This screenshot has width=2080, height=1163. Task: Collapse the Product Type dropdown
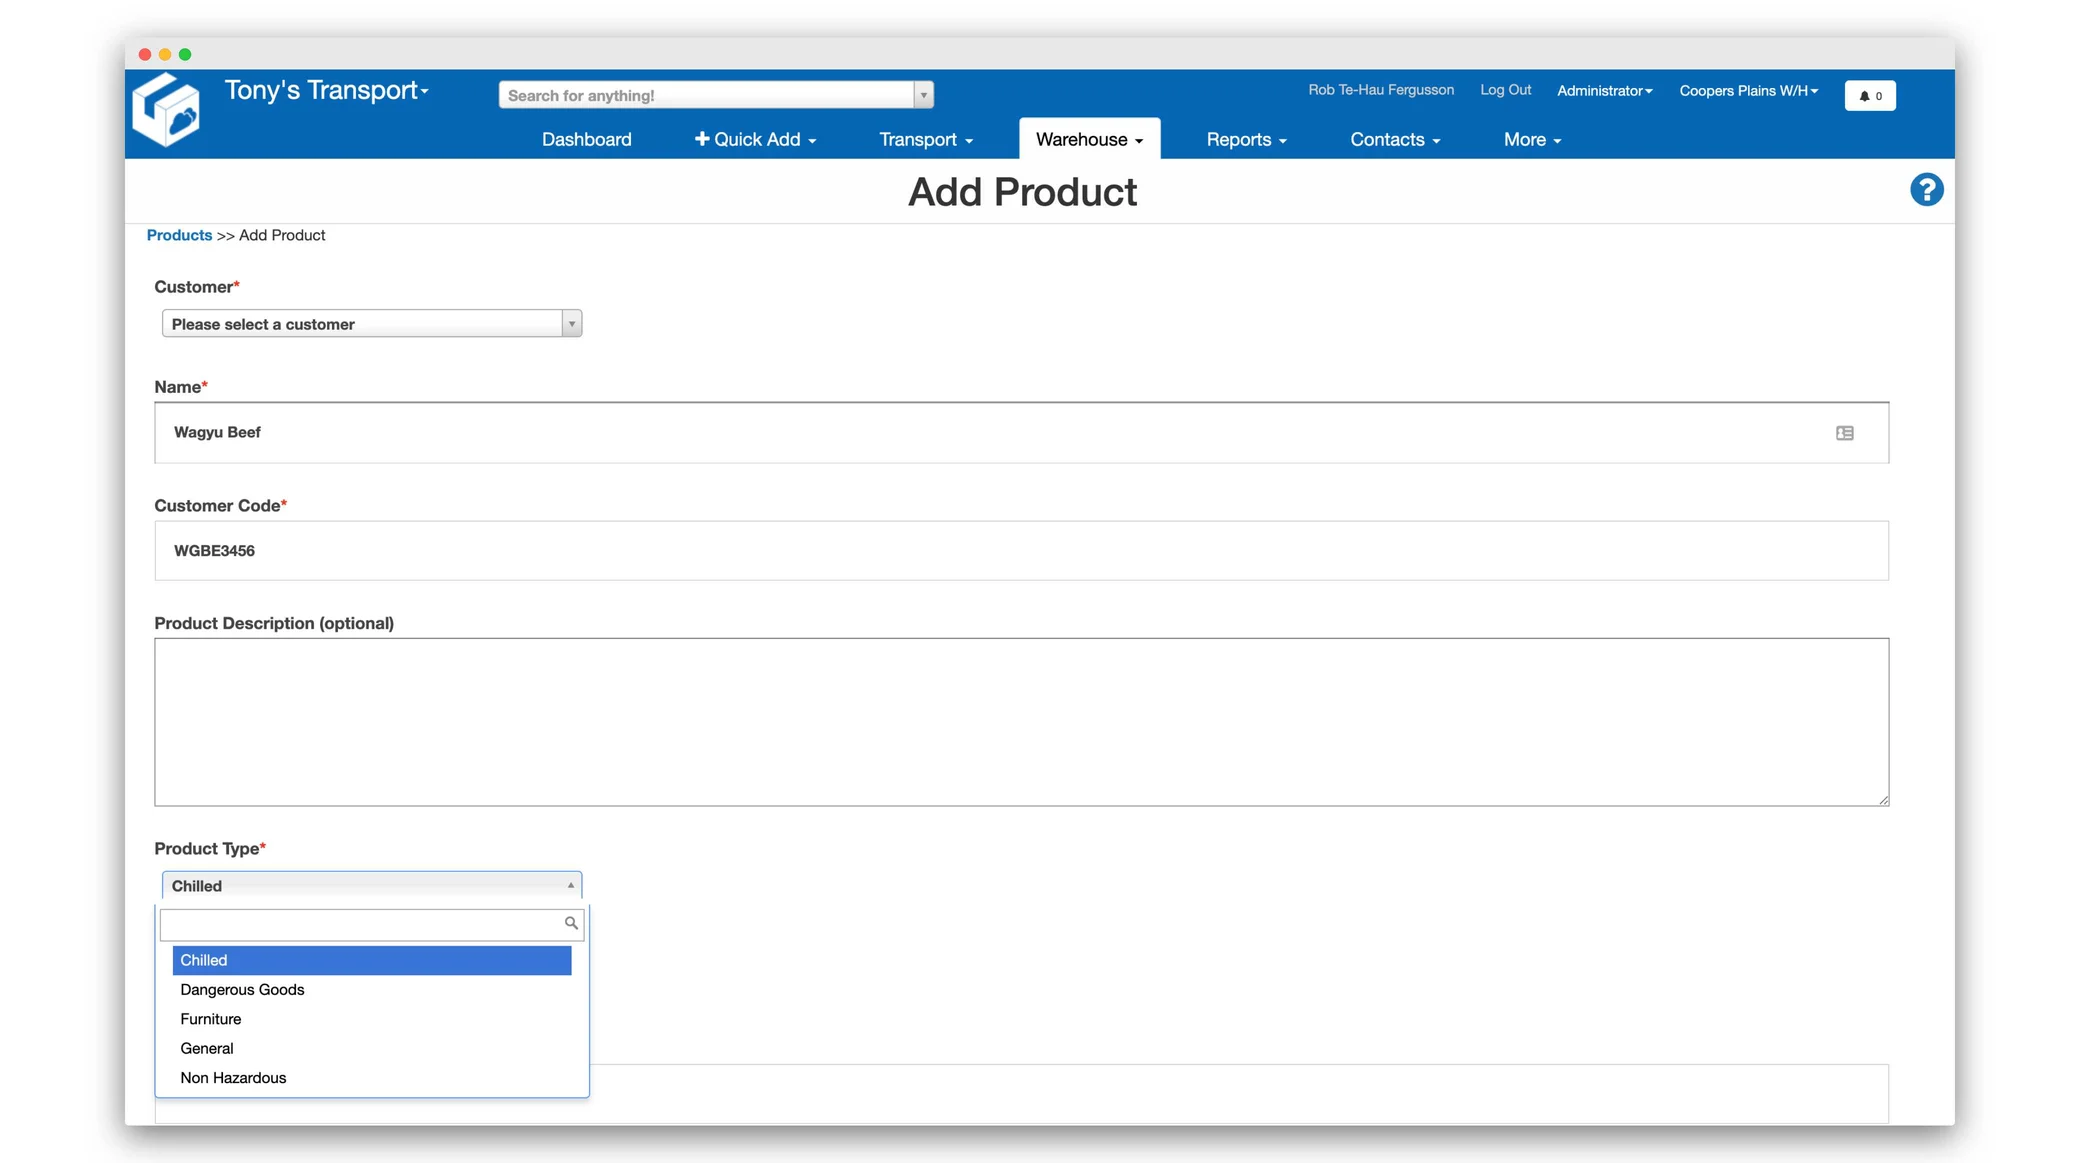[570, 884]
